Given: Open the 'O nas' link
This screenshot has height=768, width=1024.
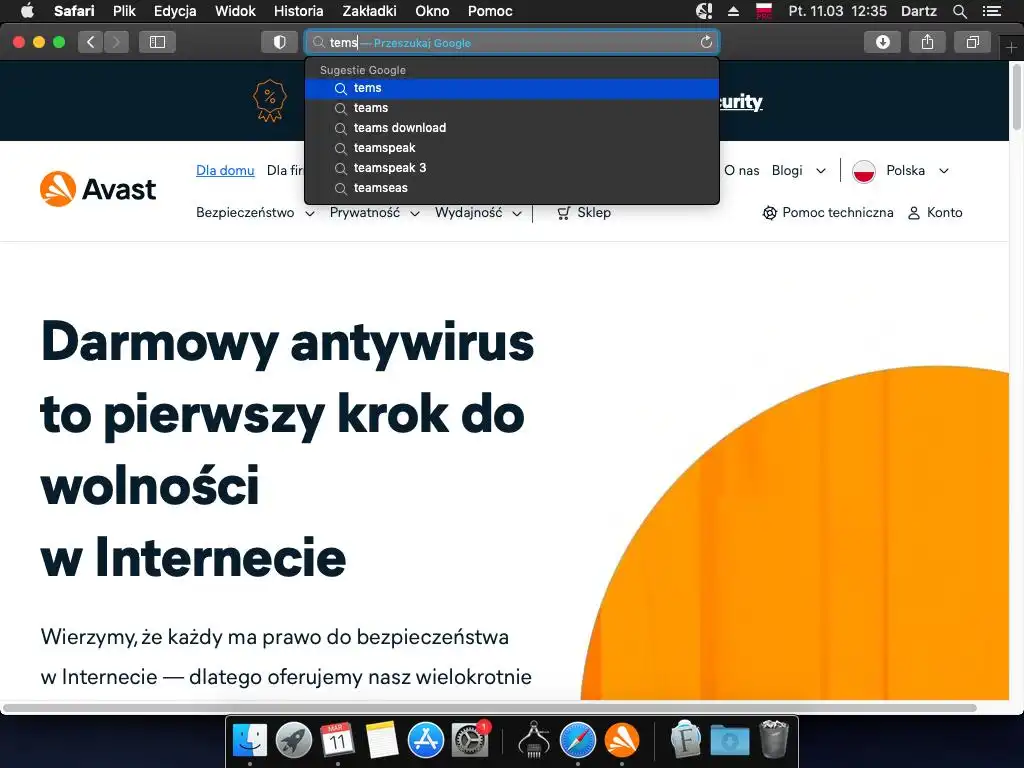Looking at the screenshot, I should [741, 170].
